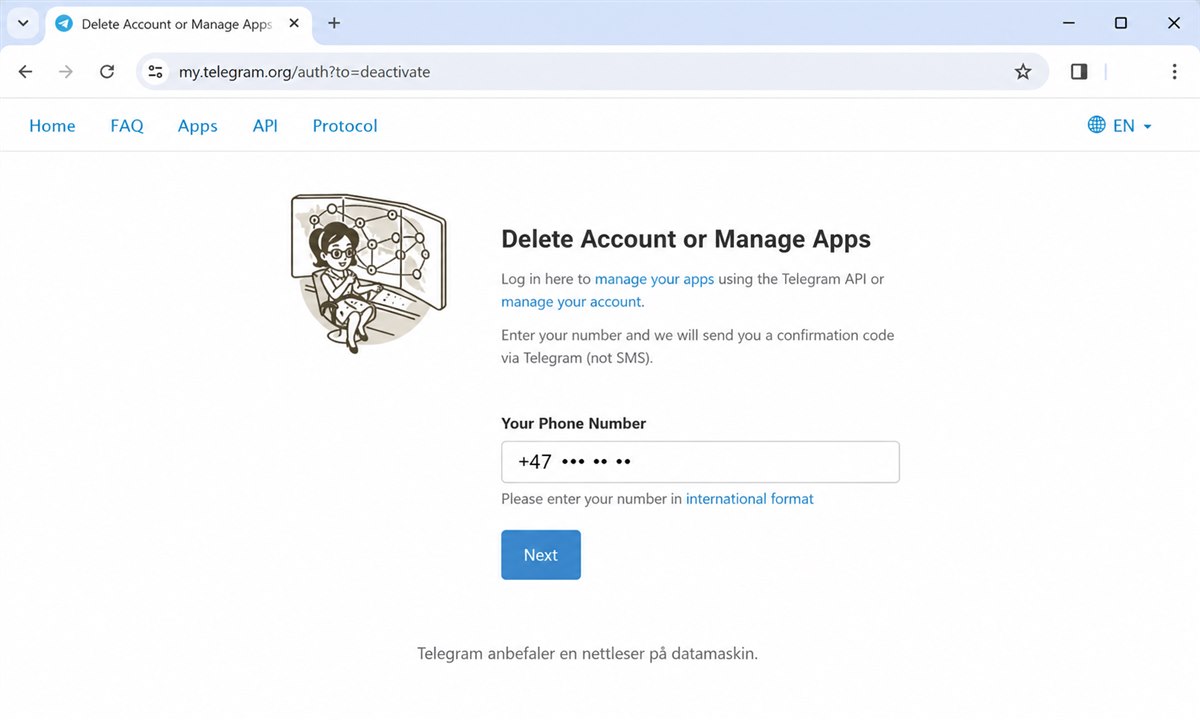Click the Telegram illustration image
Viewport: 1200px width, 720px height.
tap(368, 273)
